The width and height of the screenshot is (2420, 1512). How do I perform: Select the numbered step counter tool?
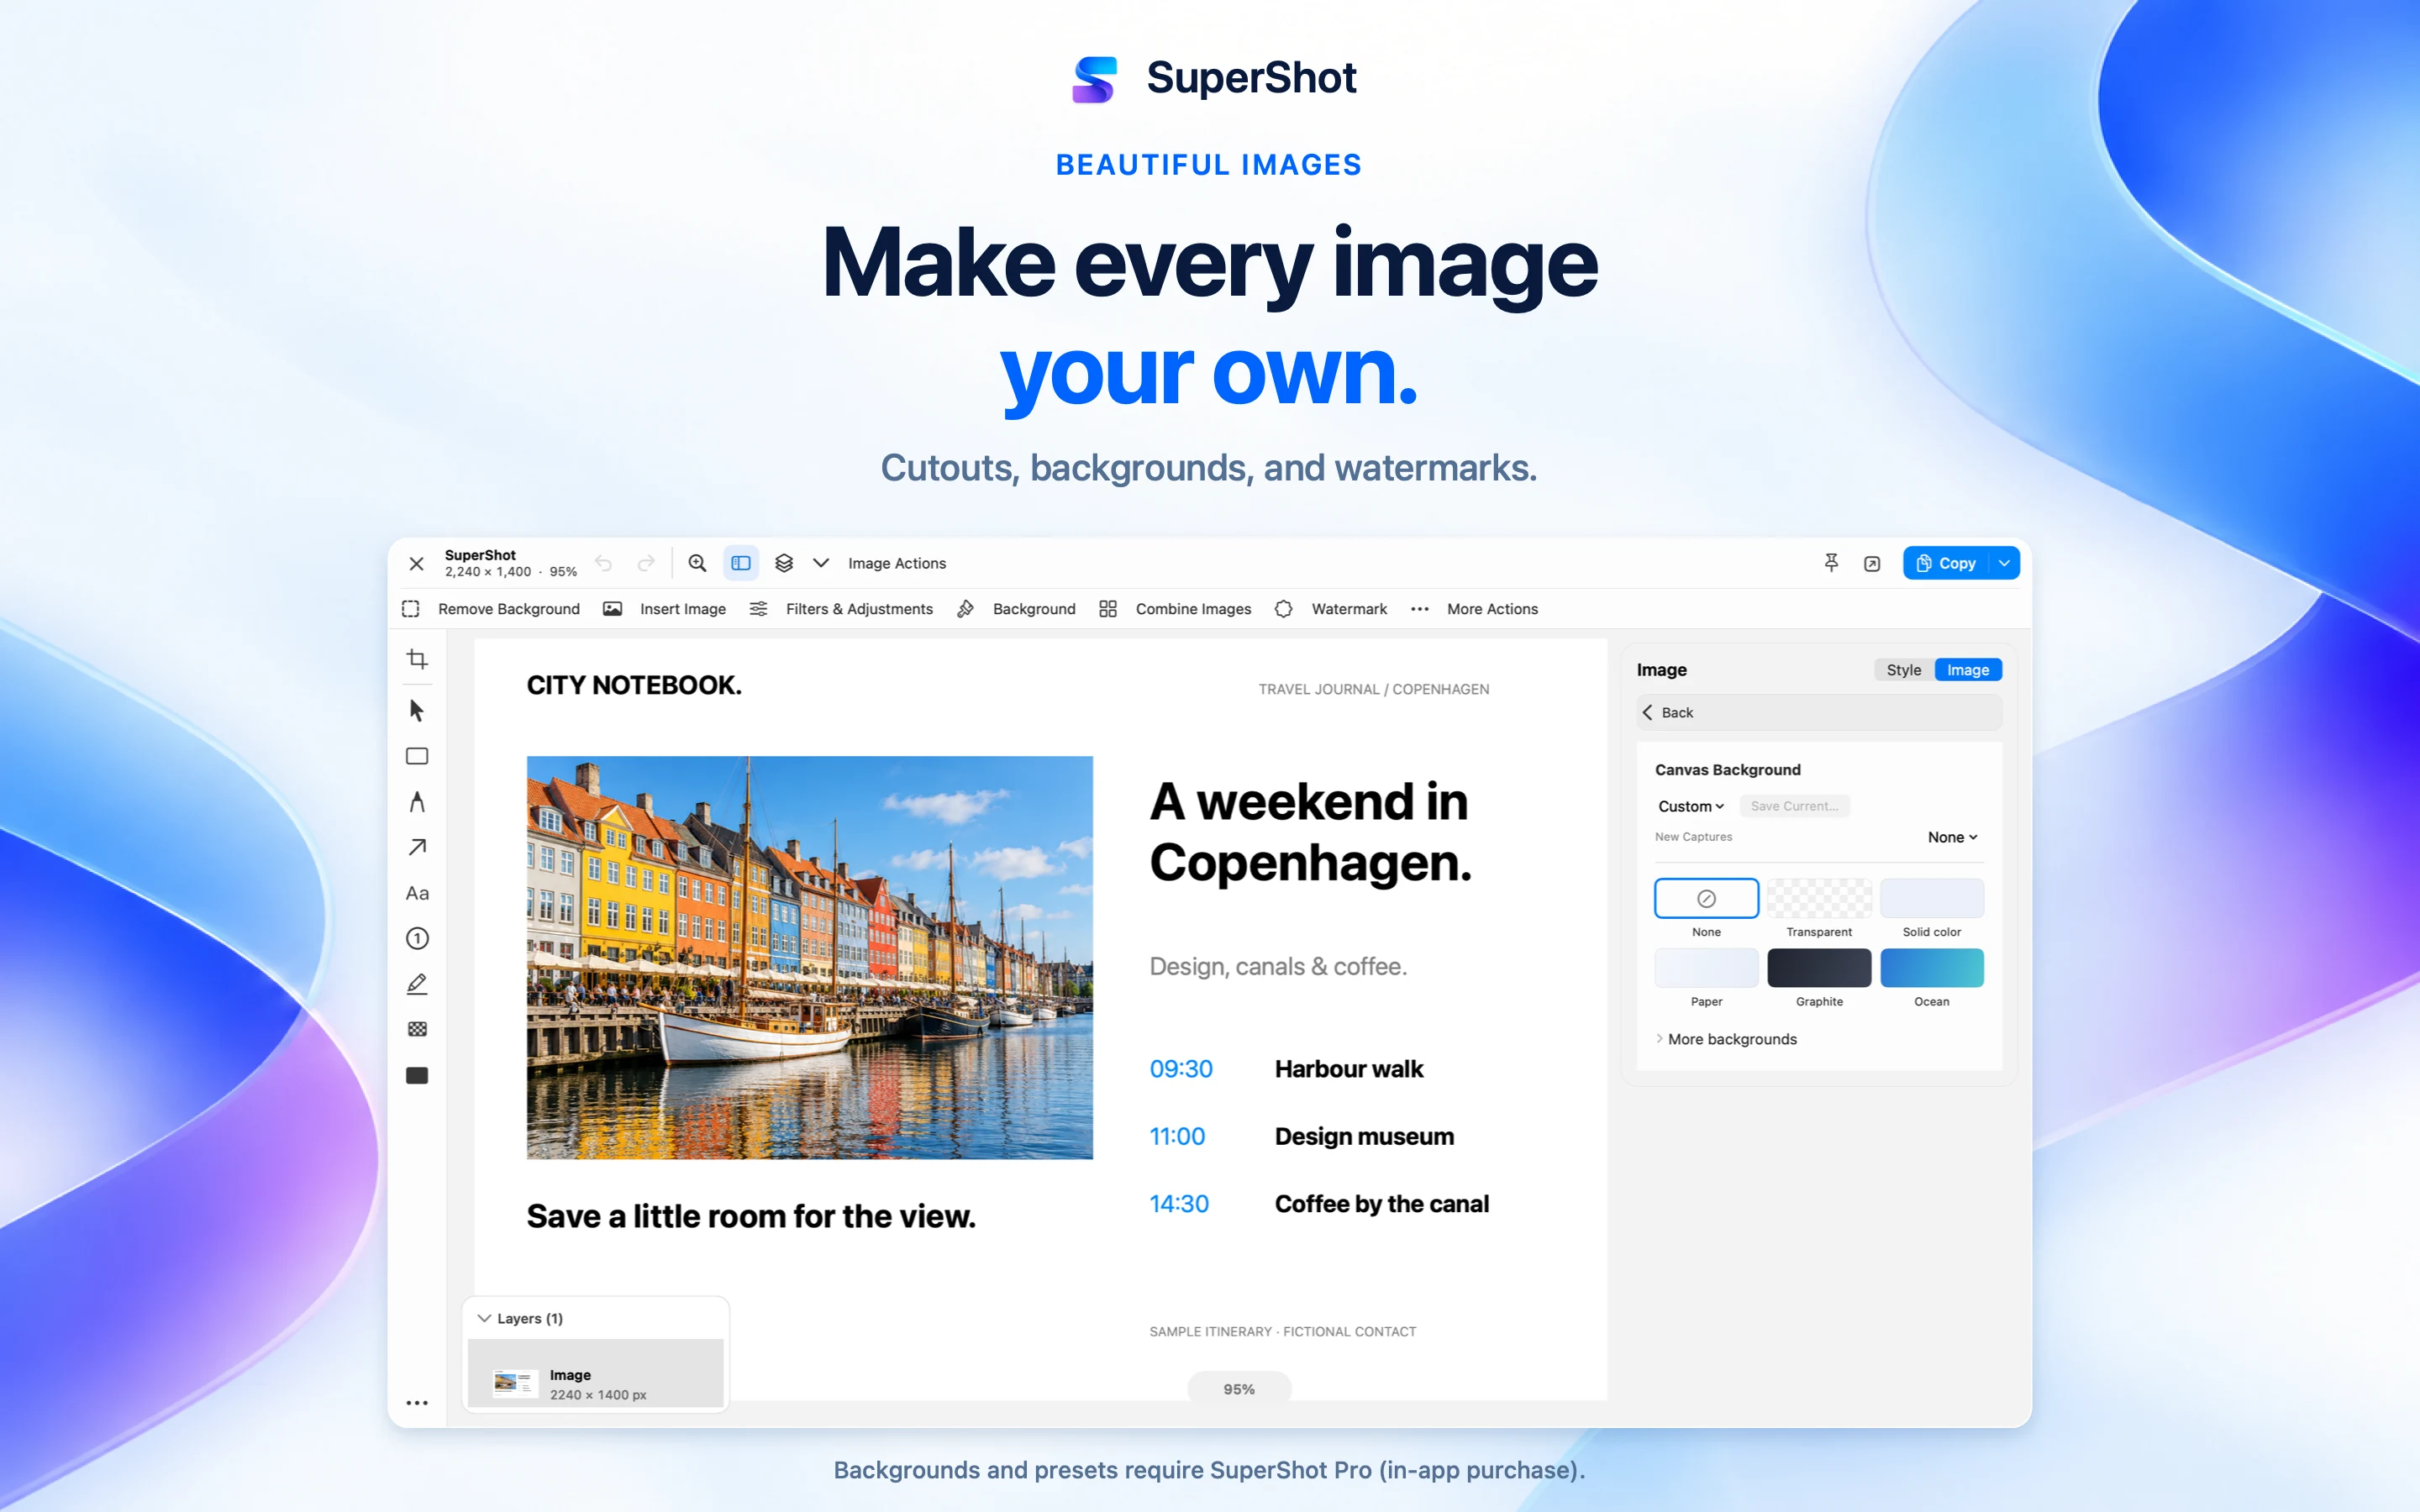pyautogui.click(x=417, y=938)
